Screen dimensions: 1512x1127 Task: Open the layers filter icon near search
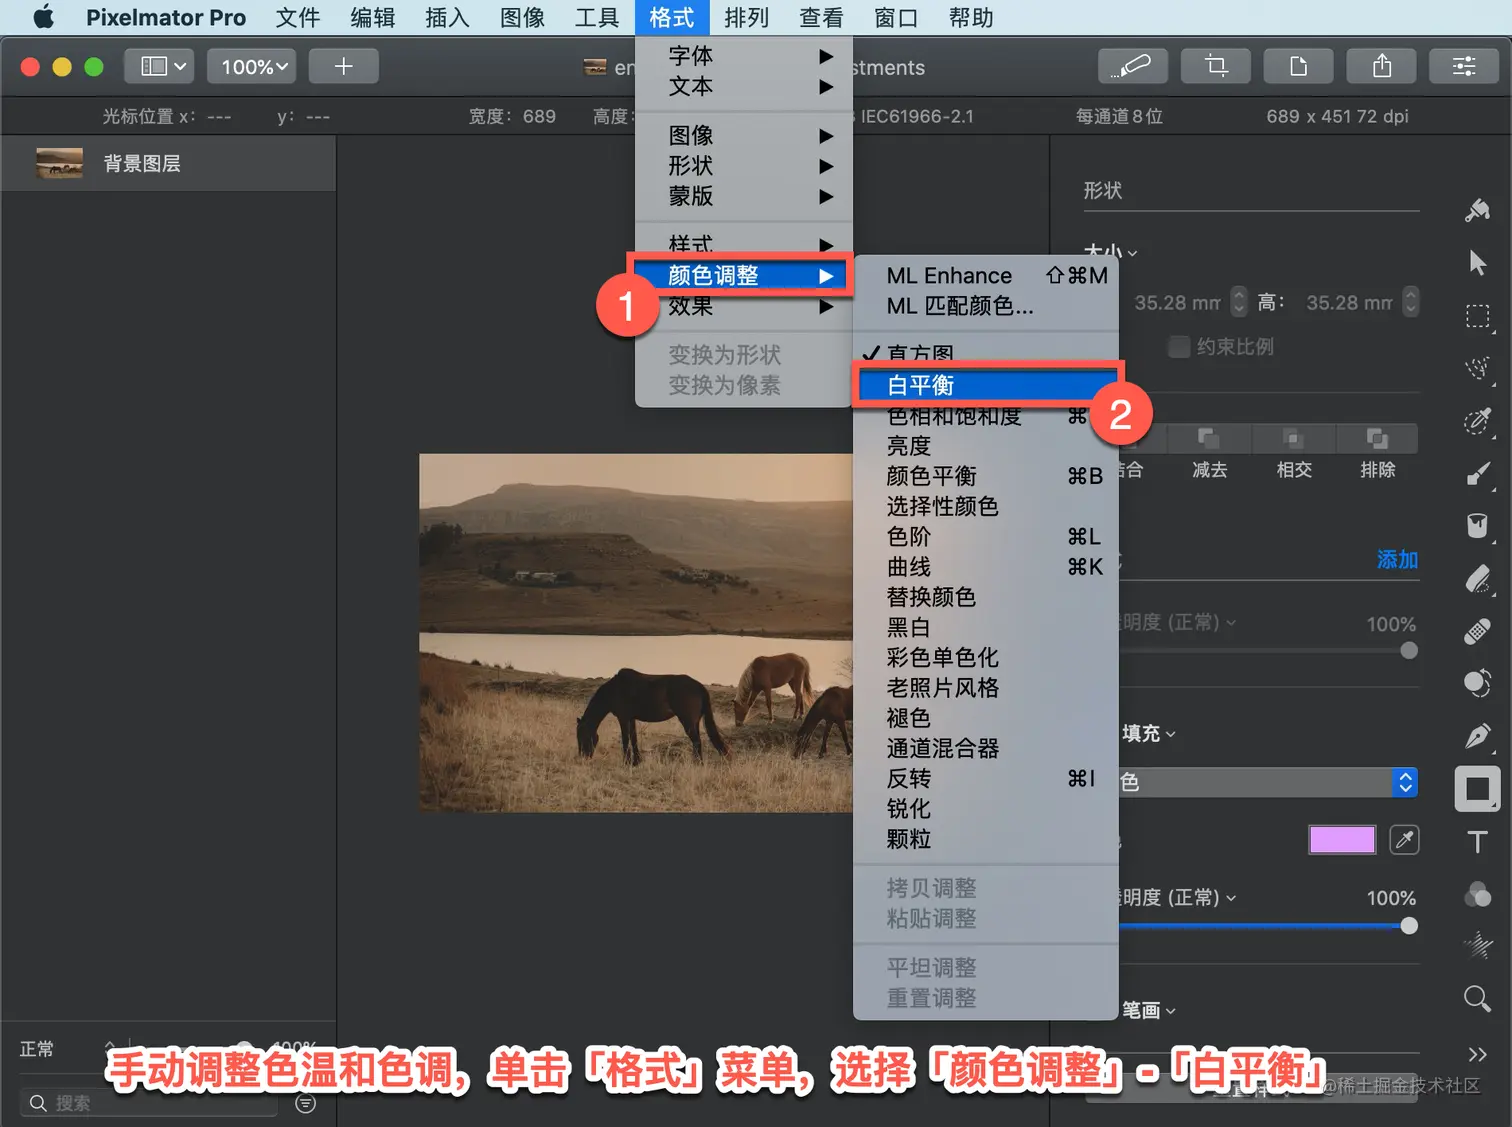pyautogui.click(x=306, y=1103)
